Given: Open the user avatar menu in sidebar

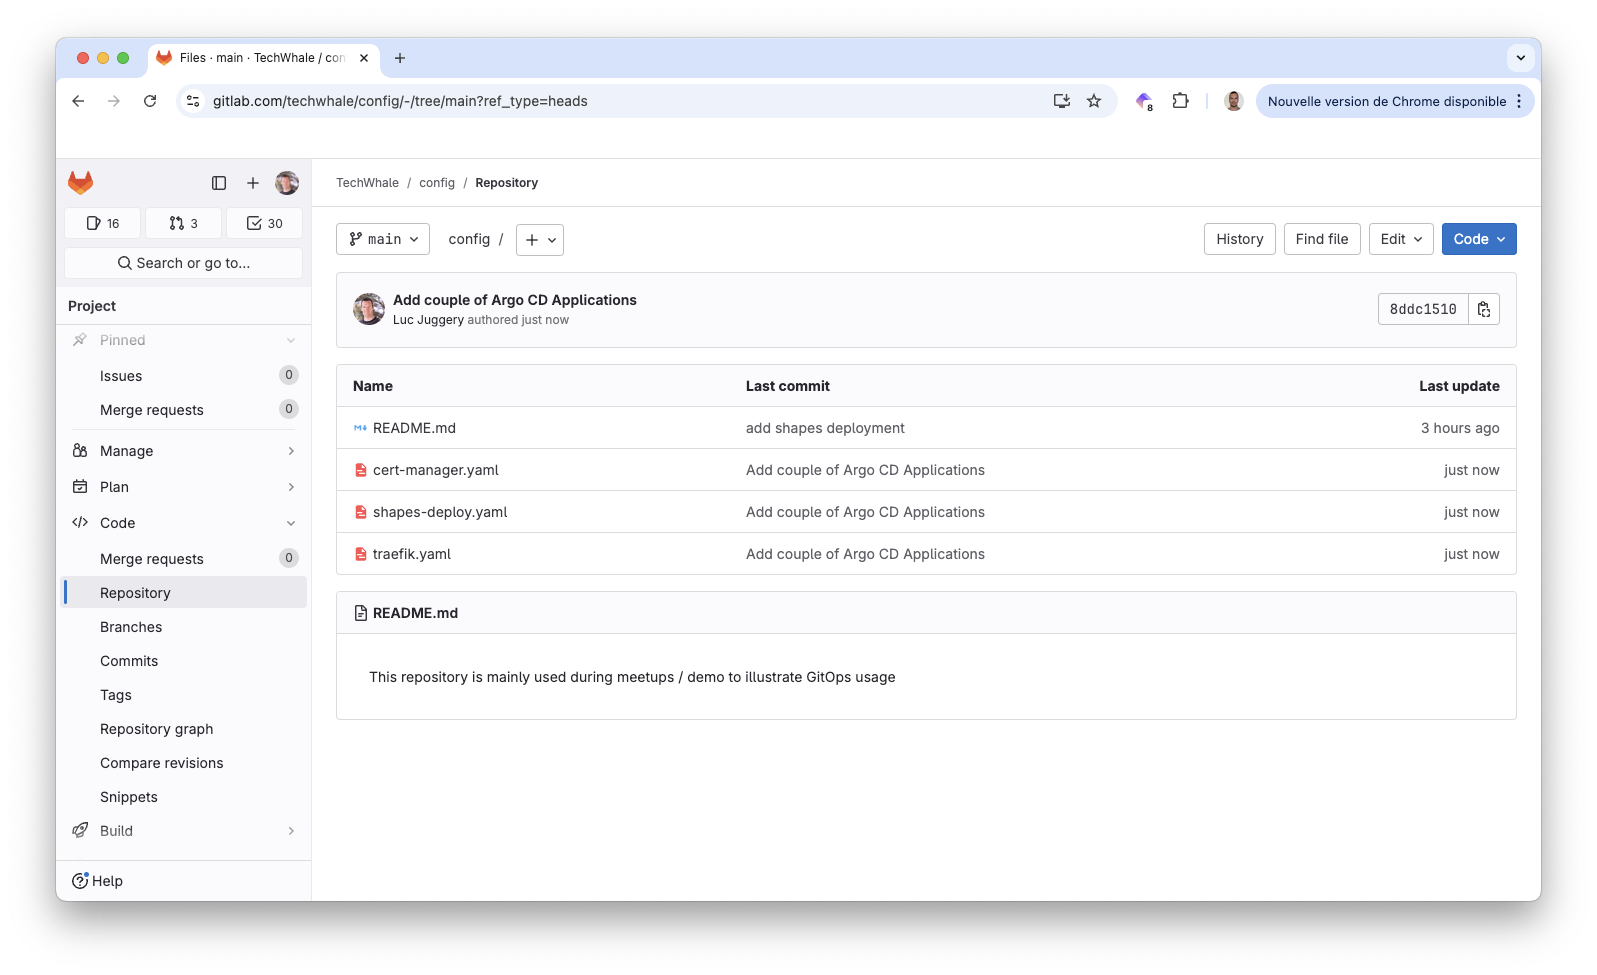Looking at the screenshot, I should (x=287, y=183).
